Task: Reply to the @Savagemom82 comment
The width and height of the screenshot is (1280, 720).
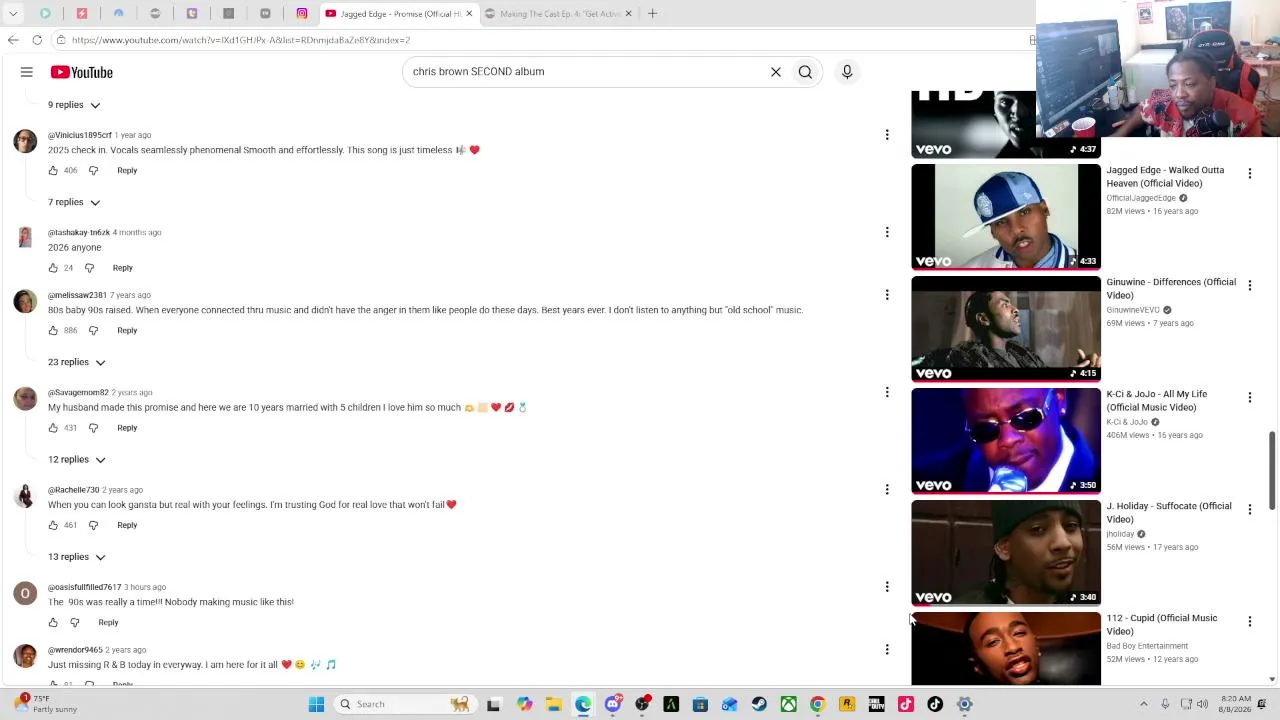Action: point(127,428)
